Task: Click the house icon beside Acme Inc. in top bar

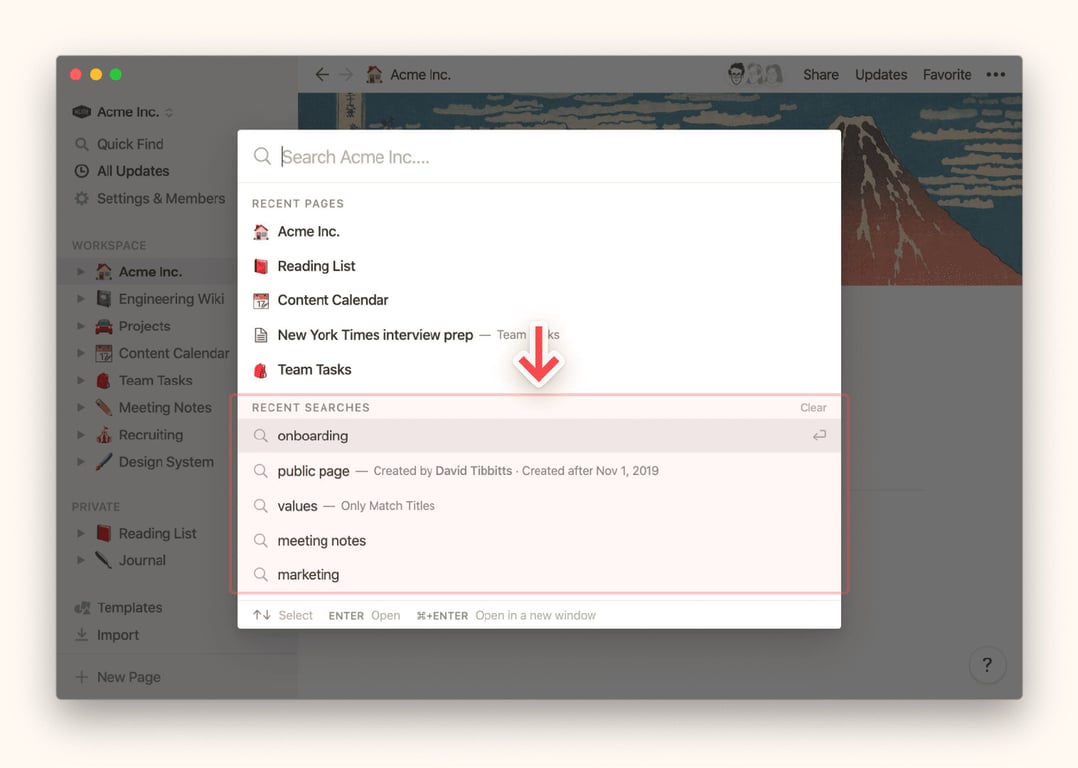Action: point(374,74)
